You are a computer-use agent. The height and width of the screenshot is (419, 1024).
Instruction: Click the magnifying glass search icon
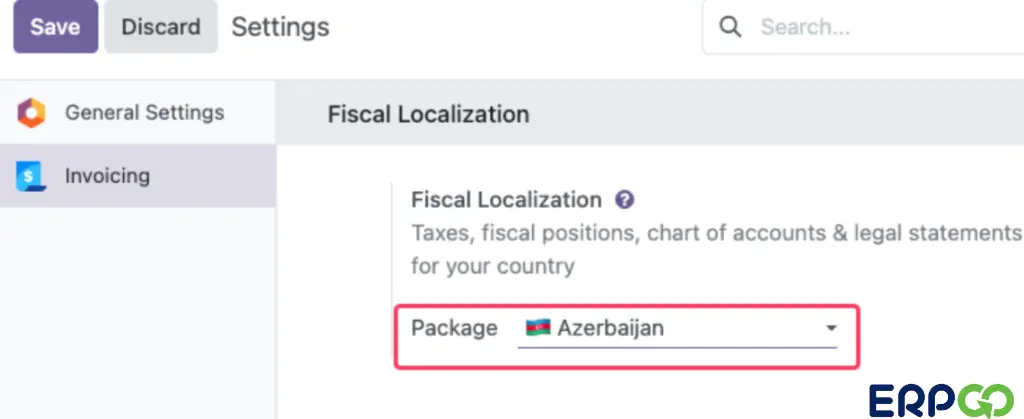[729, 27]
